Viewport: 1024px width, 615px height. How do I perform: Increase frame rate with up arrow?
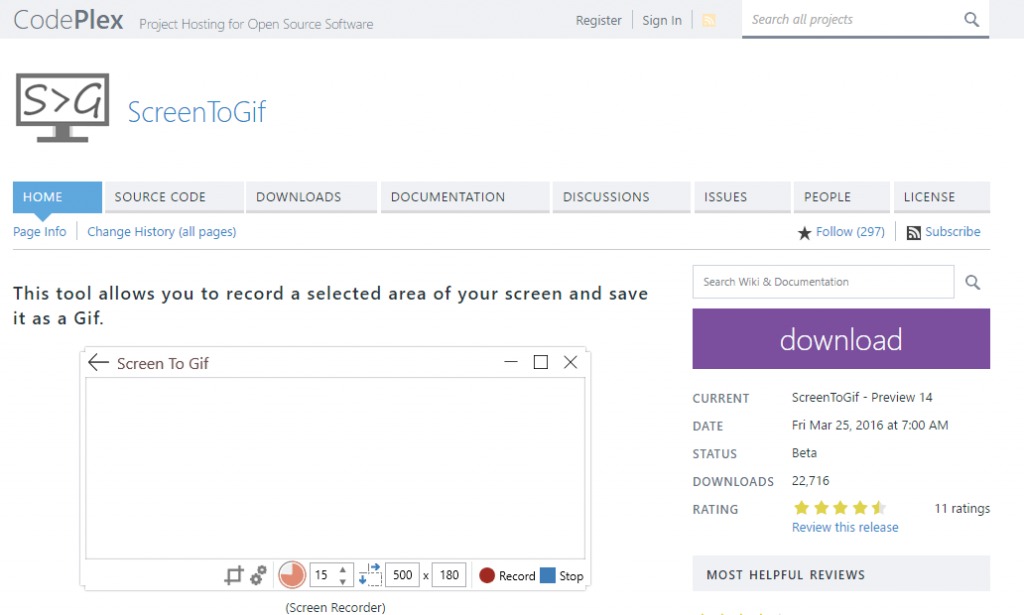[x=343, y=570]
